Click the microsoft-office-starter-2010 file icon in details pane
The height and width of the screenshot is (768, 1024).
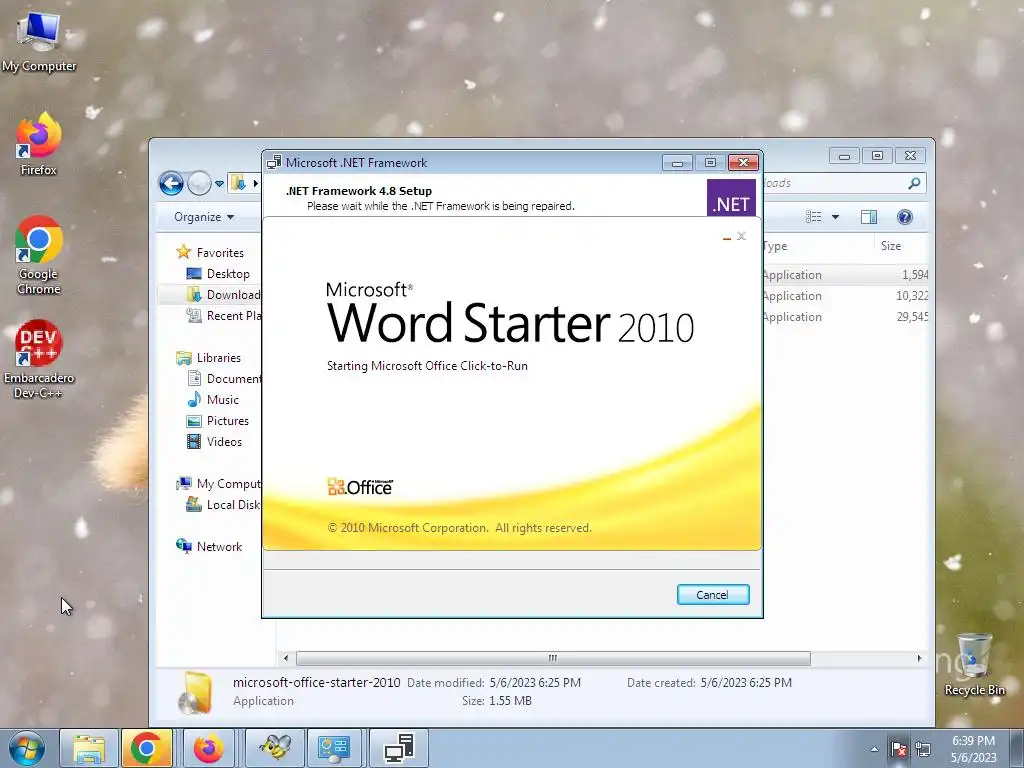click(195, 692)
